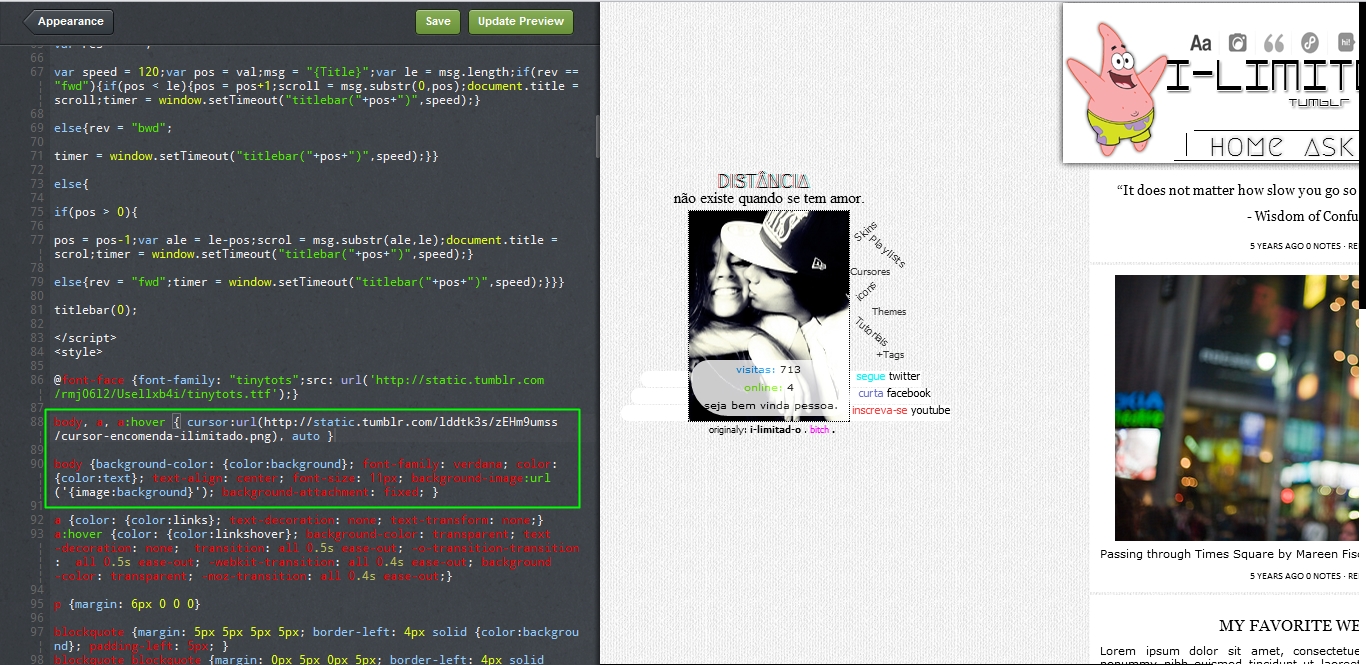This screenshot has height=665, width=1366.
Task: Select the Photo post camera icon
Action: click(x=1238, y=43)
